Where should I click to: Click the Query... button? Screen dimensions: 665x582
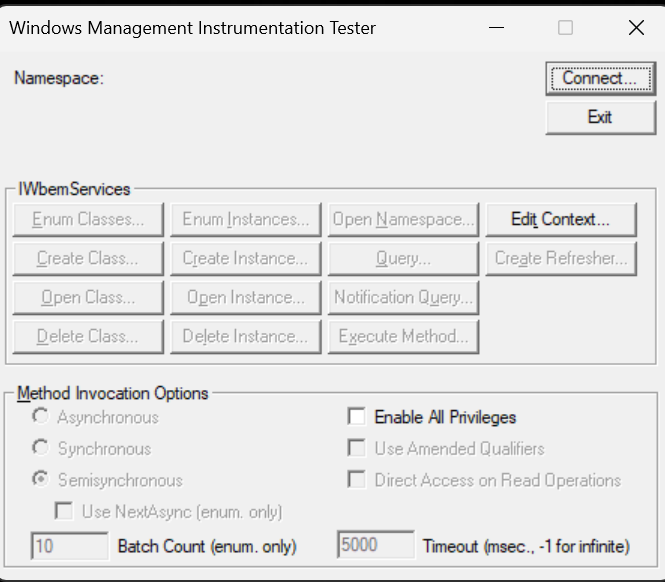[403, 259]
